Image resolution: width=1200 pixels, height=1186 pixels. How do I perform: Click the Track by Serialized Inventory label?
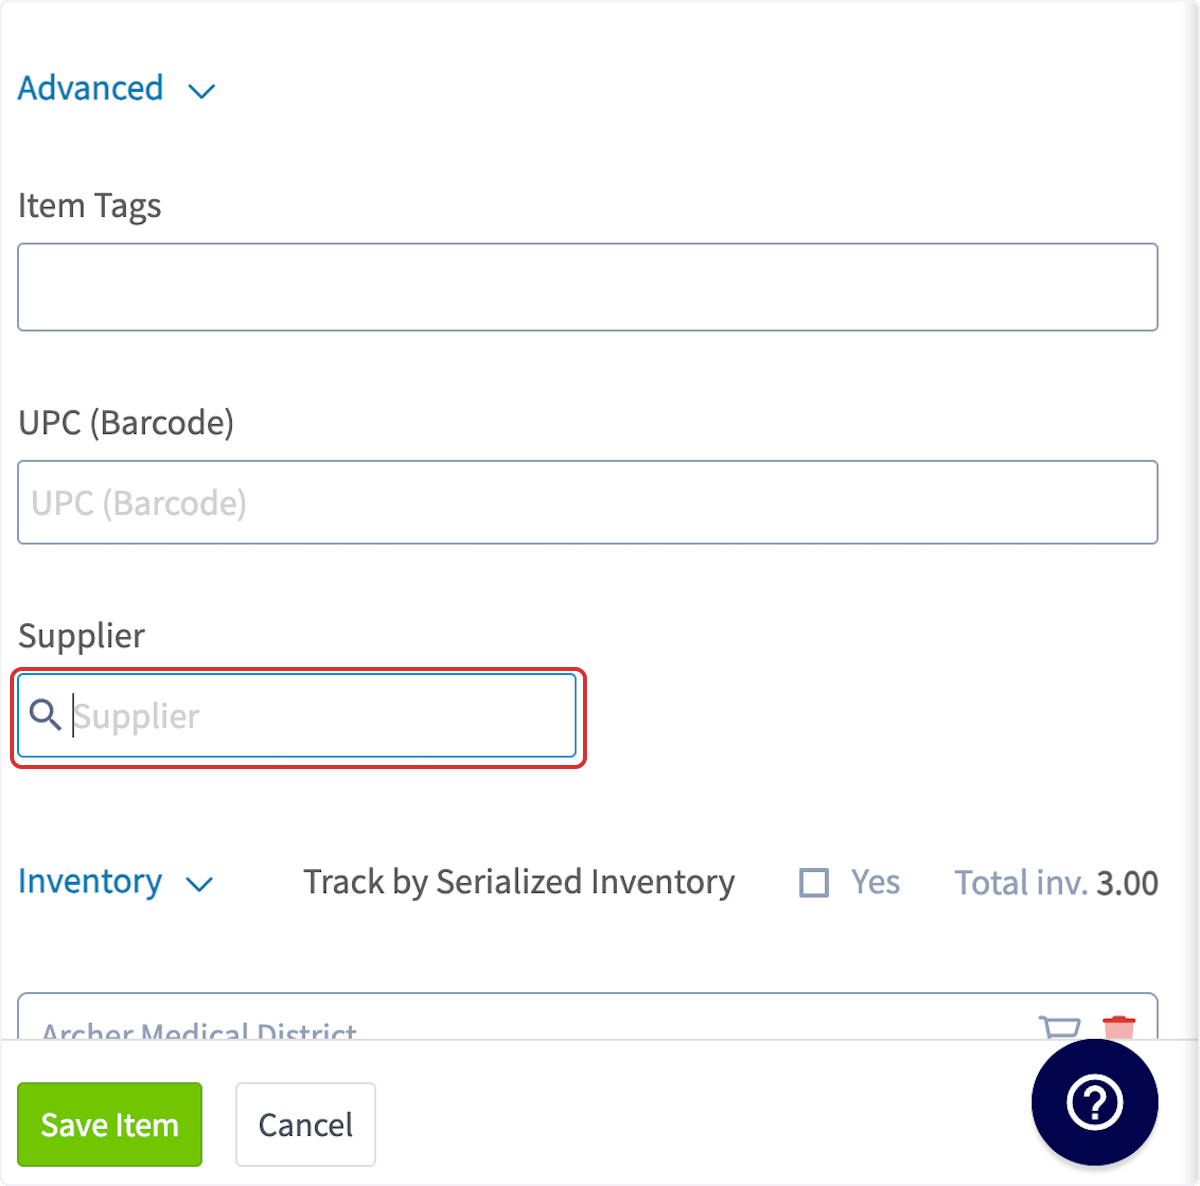519,882
